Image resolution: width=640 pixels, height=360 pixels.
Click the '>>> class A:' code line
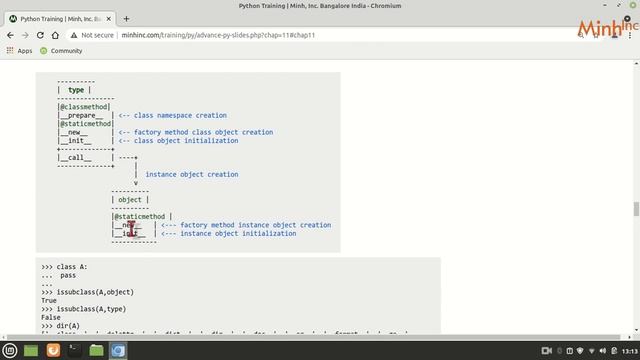[64, 267]
